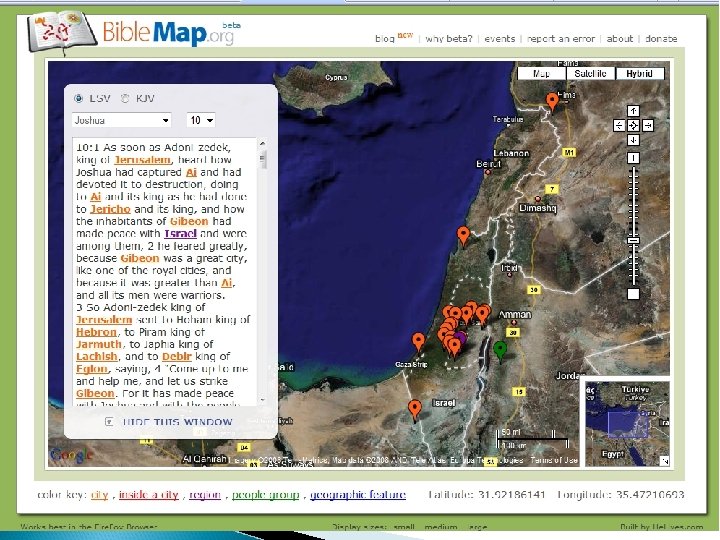The image size is (720, 540).
Task: Open the events link
Action: coord(500,39)
